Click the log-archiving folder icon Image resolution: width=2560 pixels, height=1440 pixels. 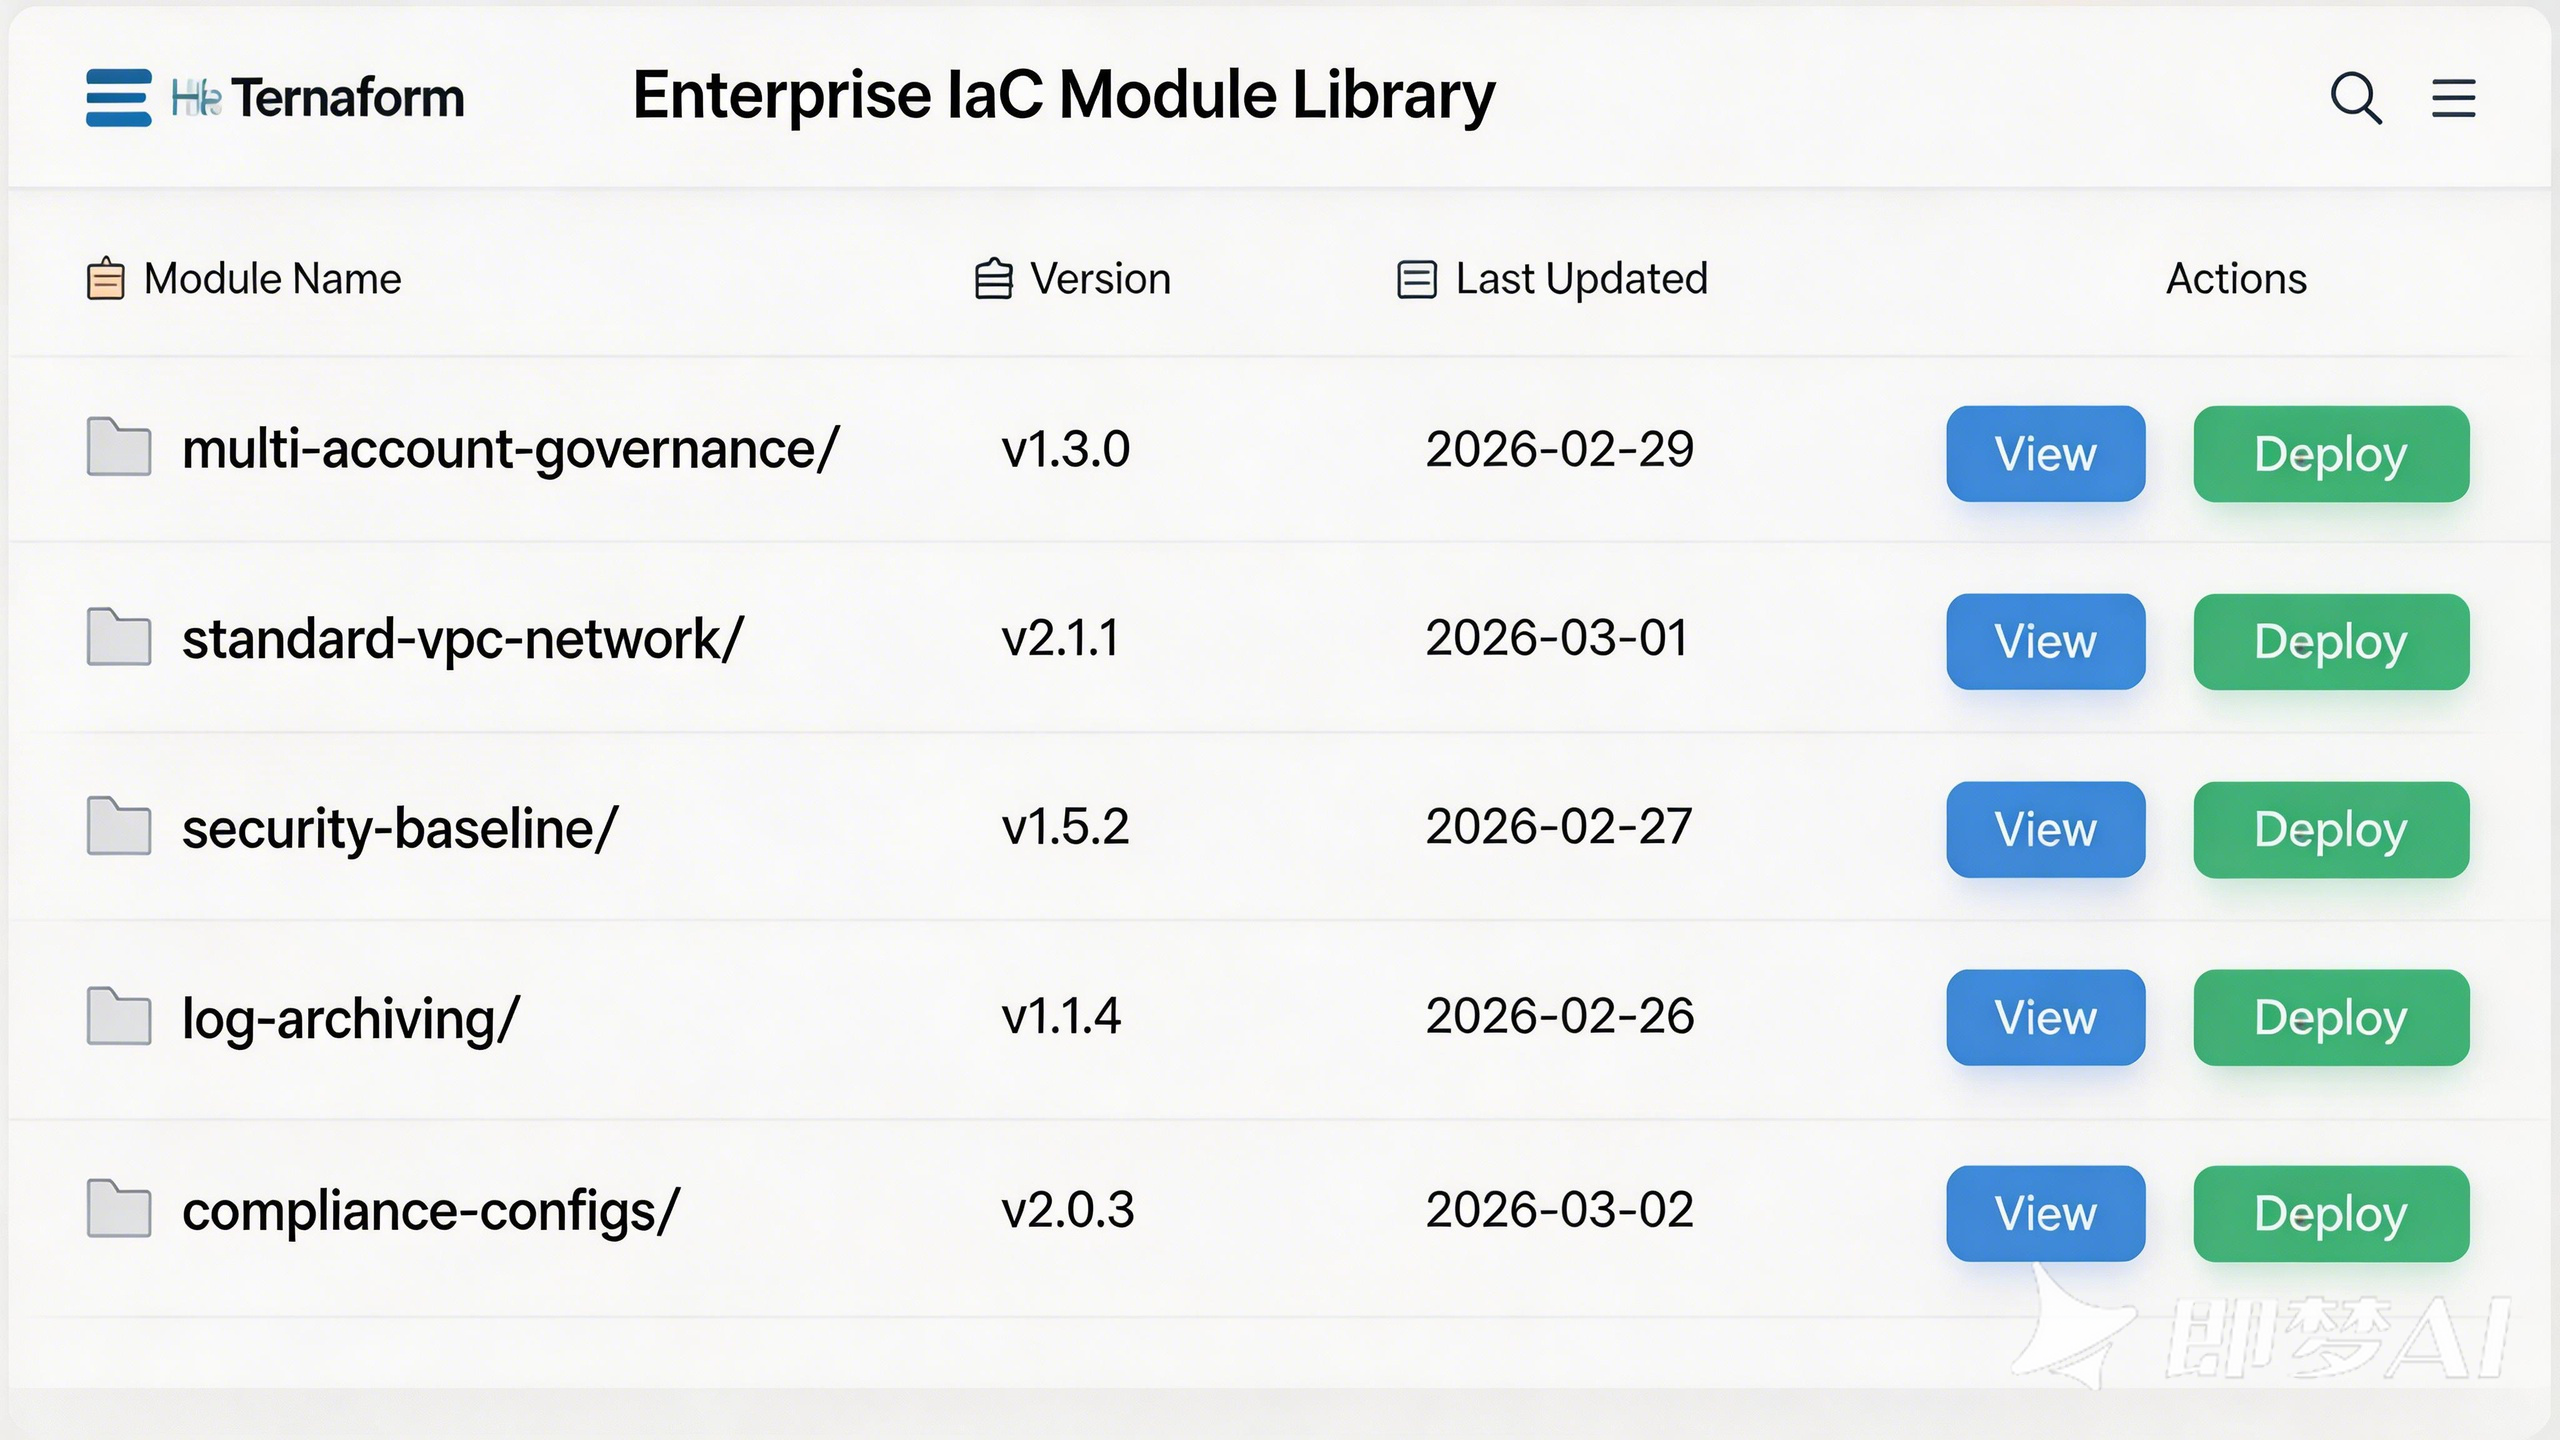point(119,1017)
